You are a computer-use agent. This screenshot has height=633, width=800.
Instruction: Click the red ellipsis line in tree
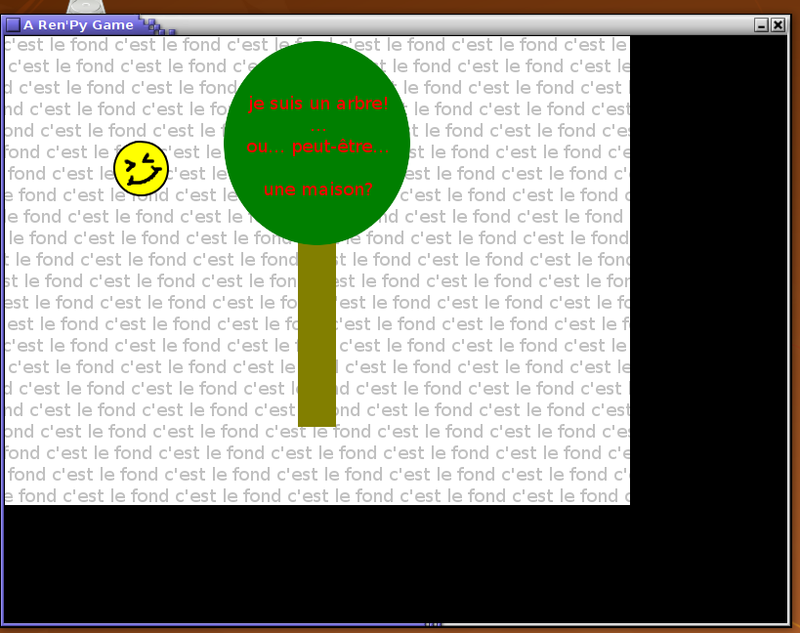(x=317, y=126)
